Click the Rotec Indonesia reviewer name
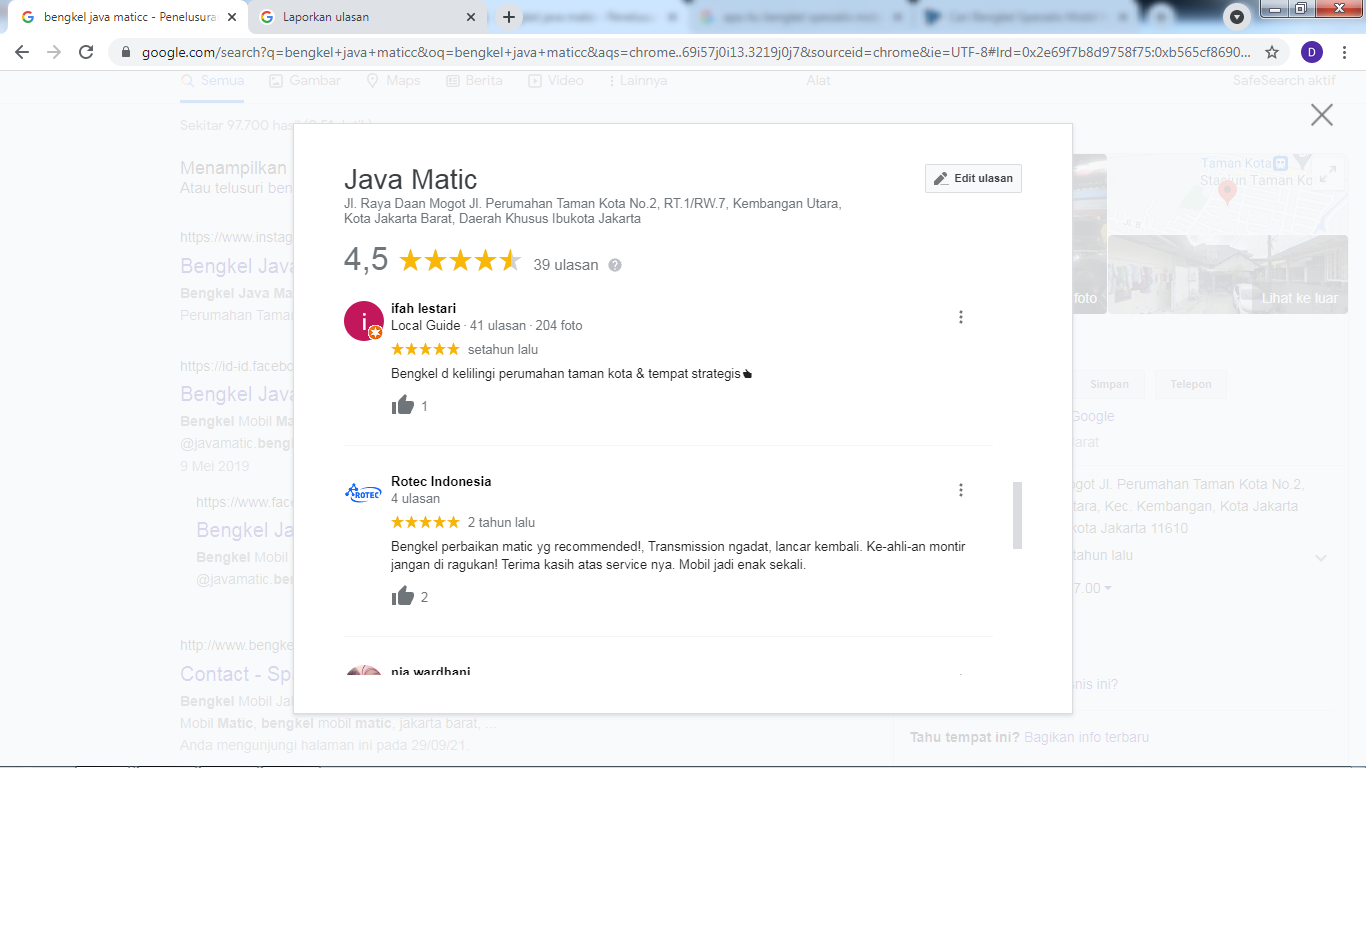1366x938 pixels. pos(441,481)
